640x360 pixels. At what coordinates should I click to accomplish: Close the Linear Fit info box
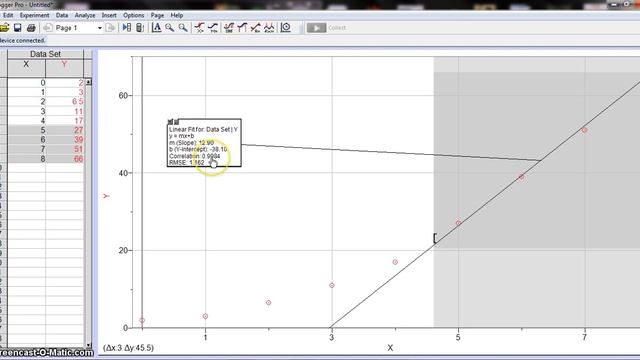tap(171, 122)
